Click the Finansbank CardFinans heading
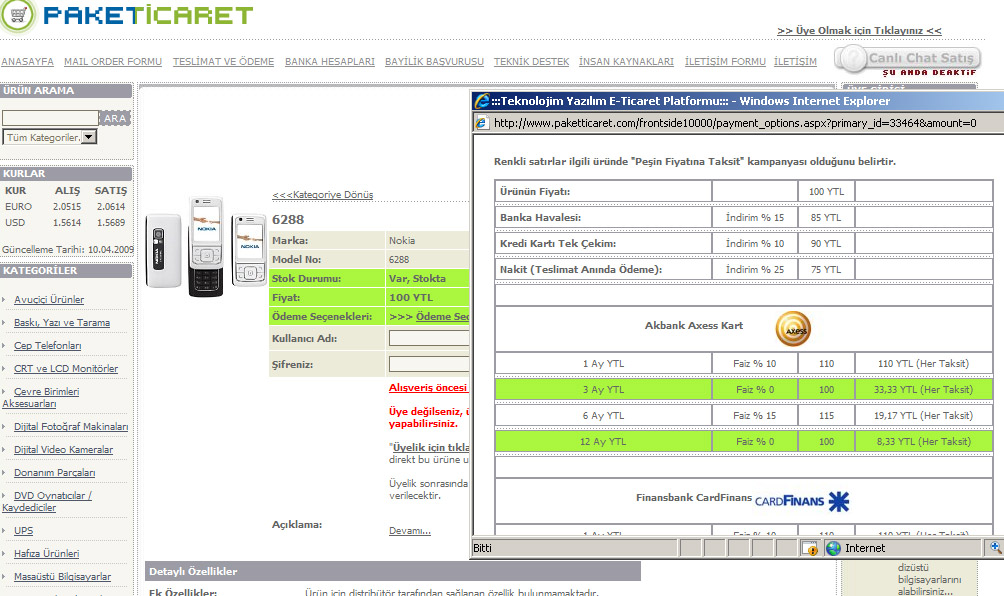 [693, 497]
